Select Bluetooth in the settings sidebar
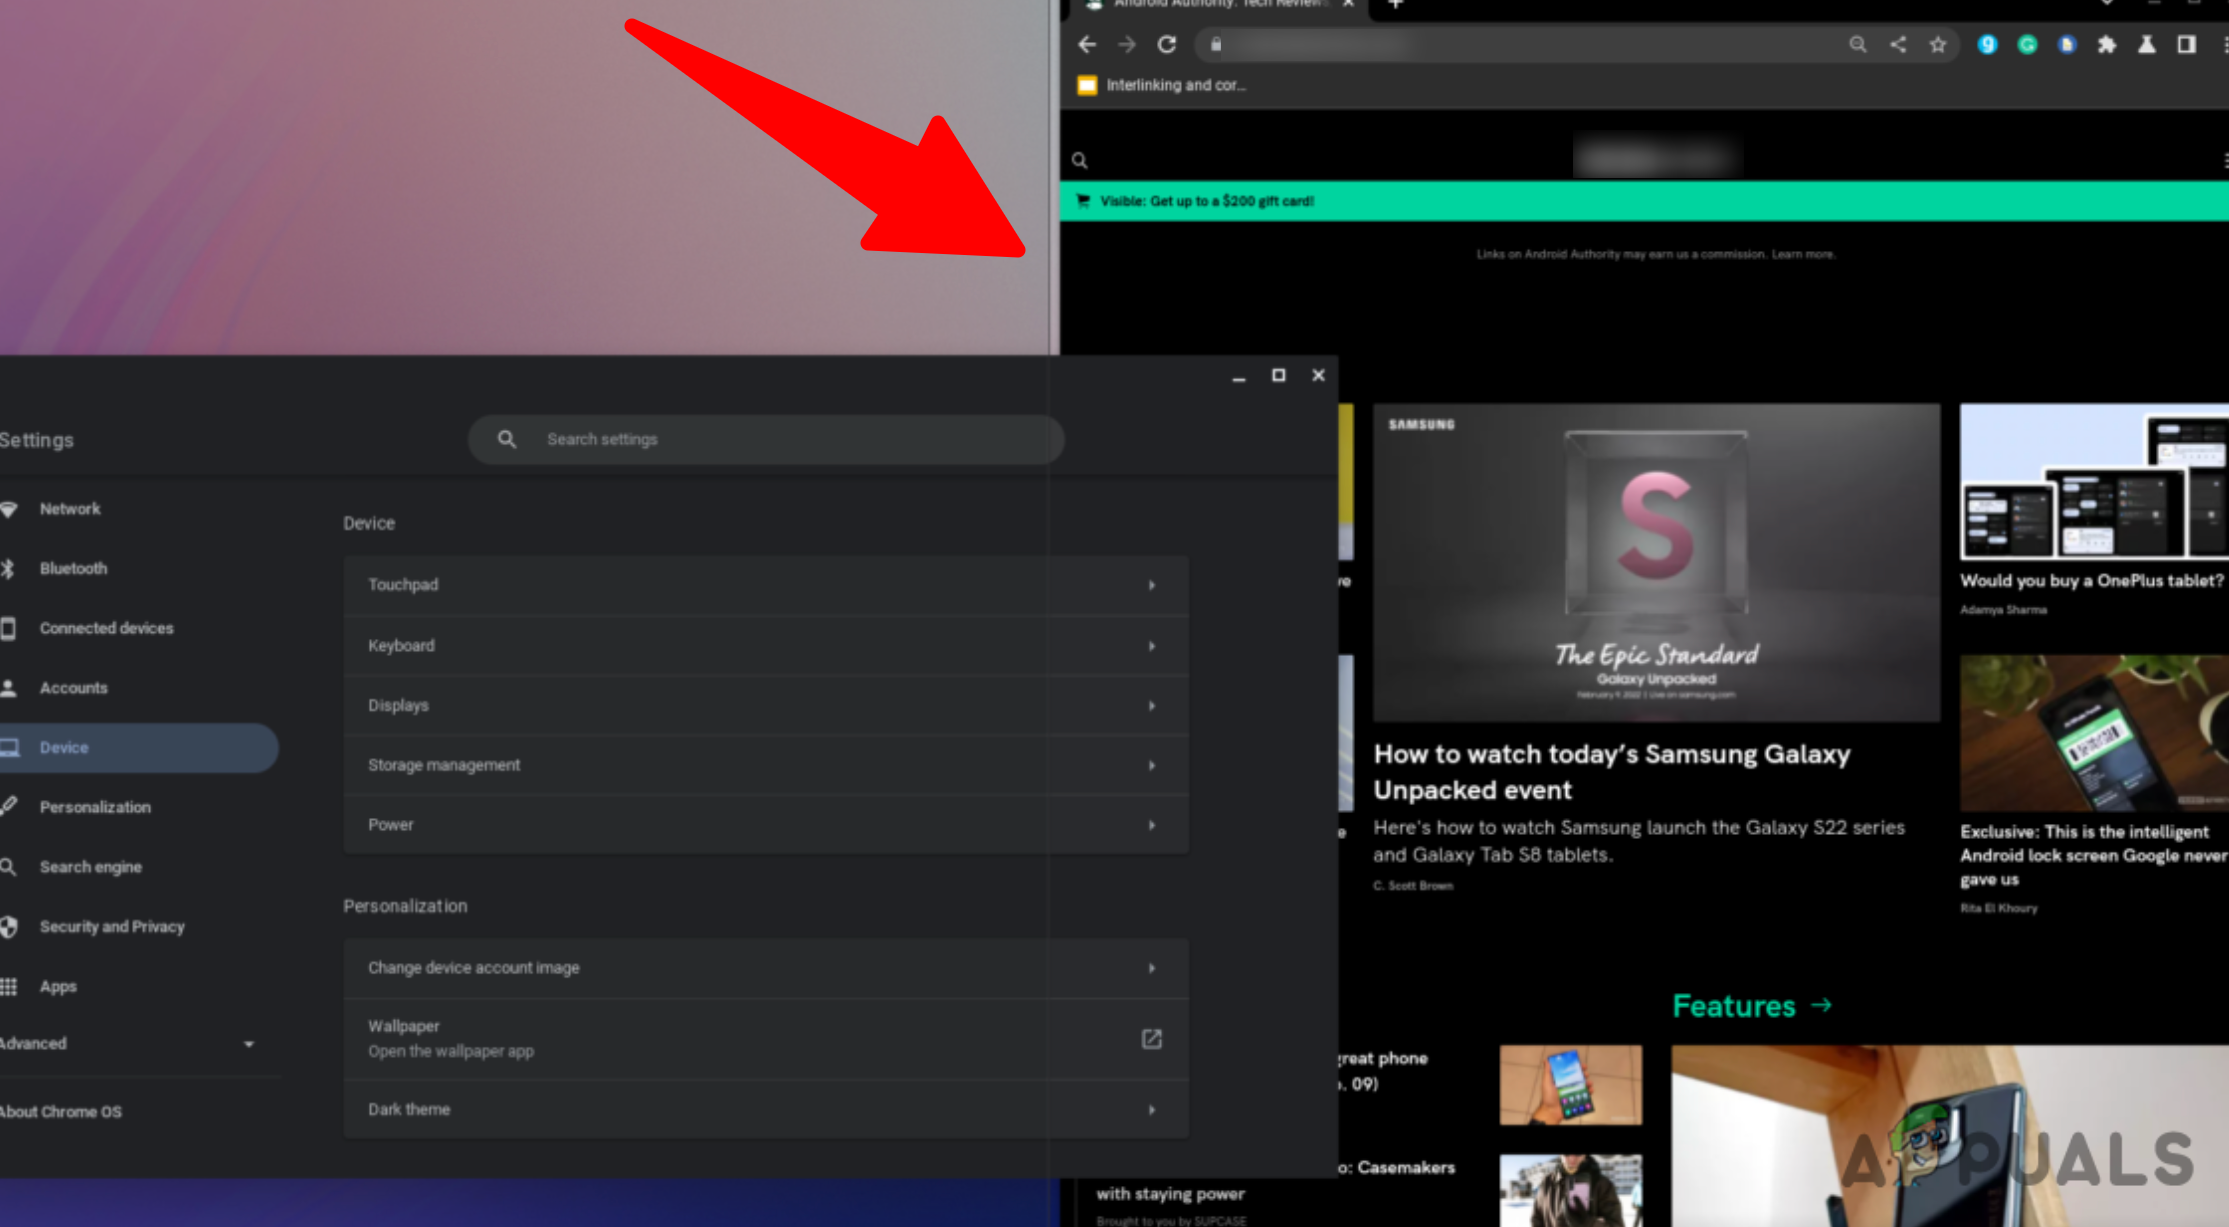Image resolution: width=2229 pixels, height=1227 pixels. tap(73, 568)
